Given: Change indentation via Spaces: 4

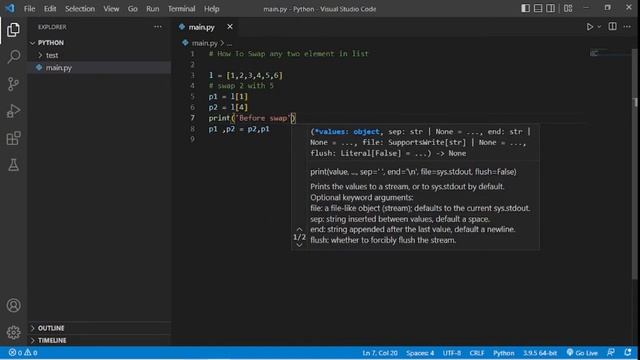Looking at the screenshot, I should [420, 353].
